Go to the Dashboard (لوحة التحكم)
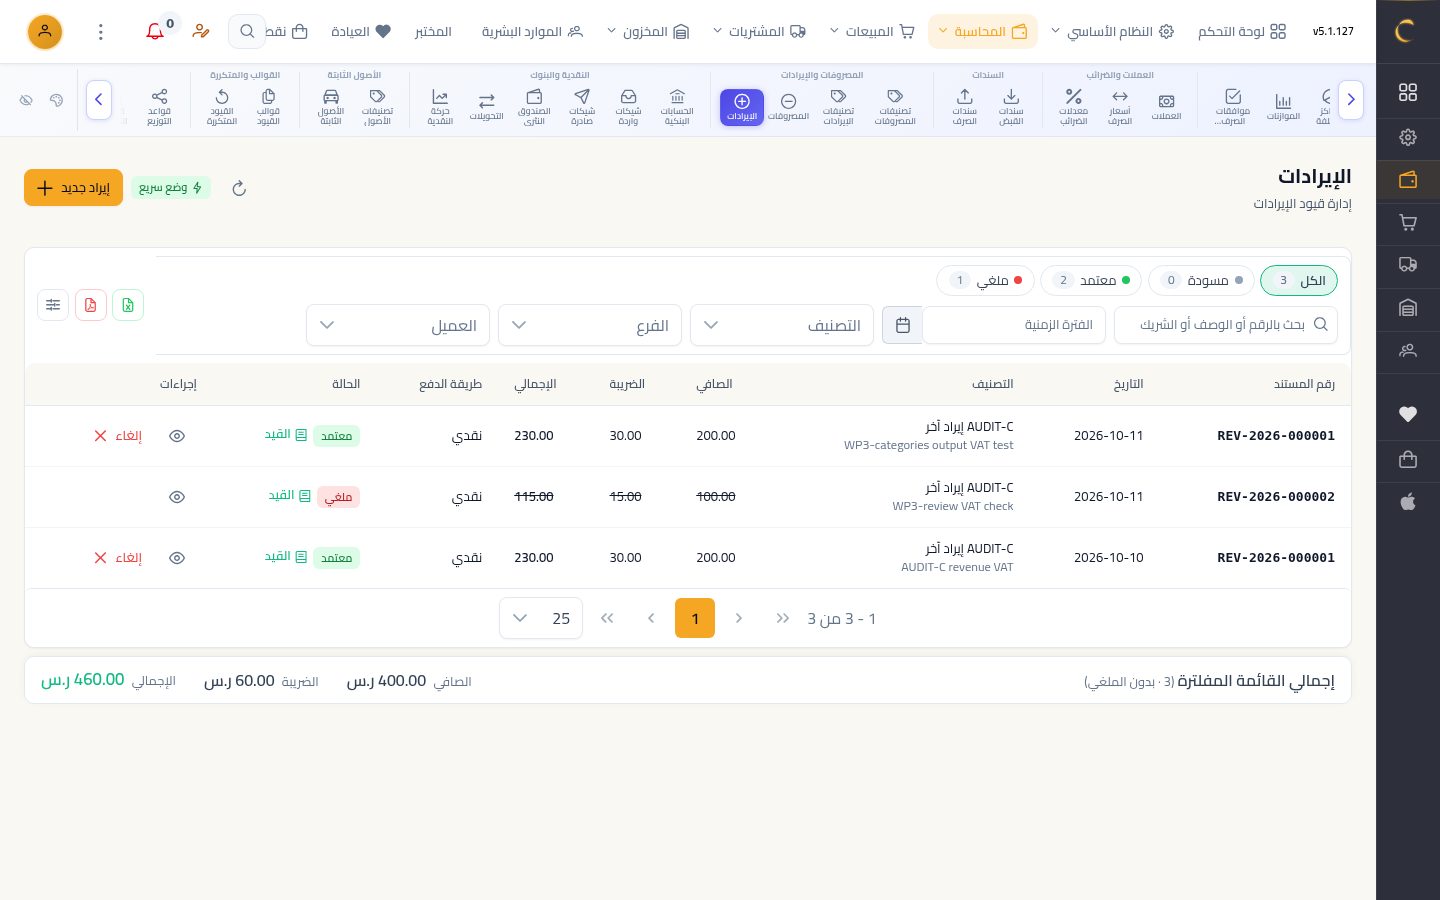 pyautogui.click(x=1242, y=32)
